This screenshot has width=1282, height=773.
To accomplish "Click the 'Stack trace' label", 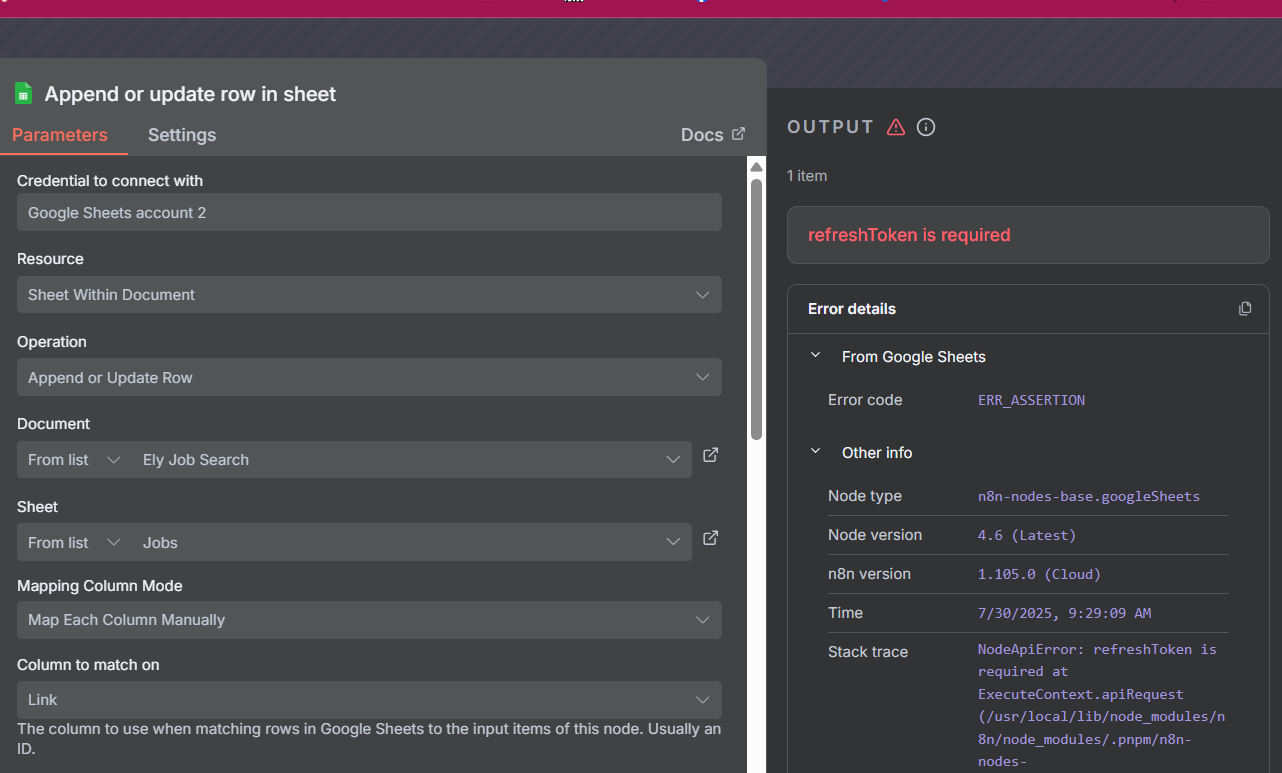I will tap(868, 652).
